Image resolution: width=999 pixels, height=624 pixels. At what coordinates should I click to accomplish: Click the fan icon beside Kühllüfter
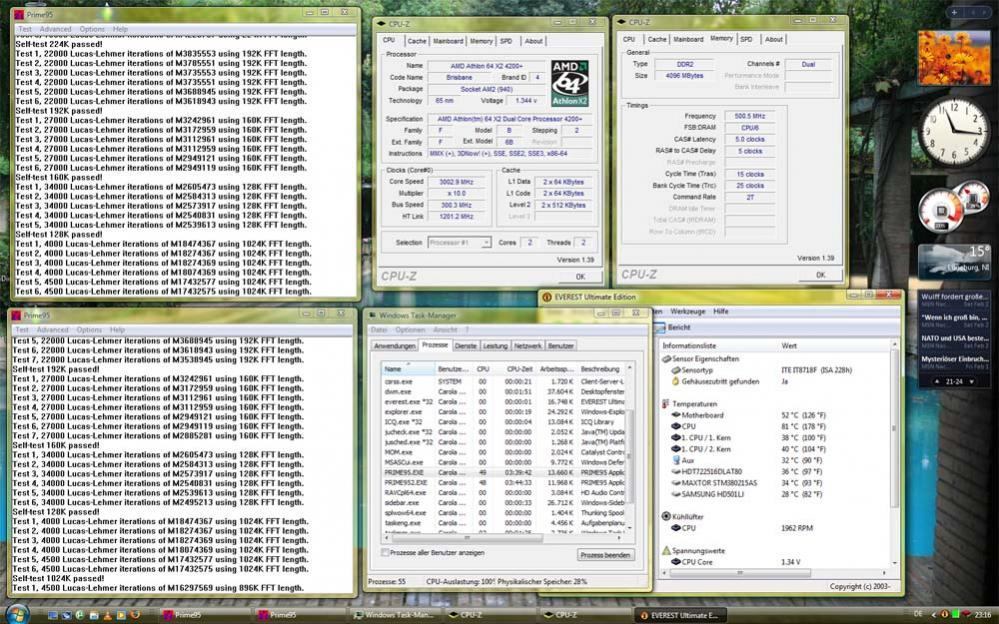[x=666, y=516]
